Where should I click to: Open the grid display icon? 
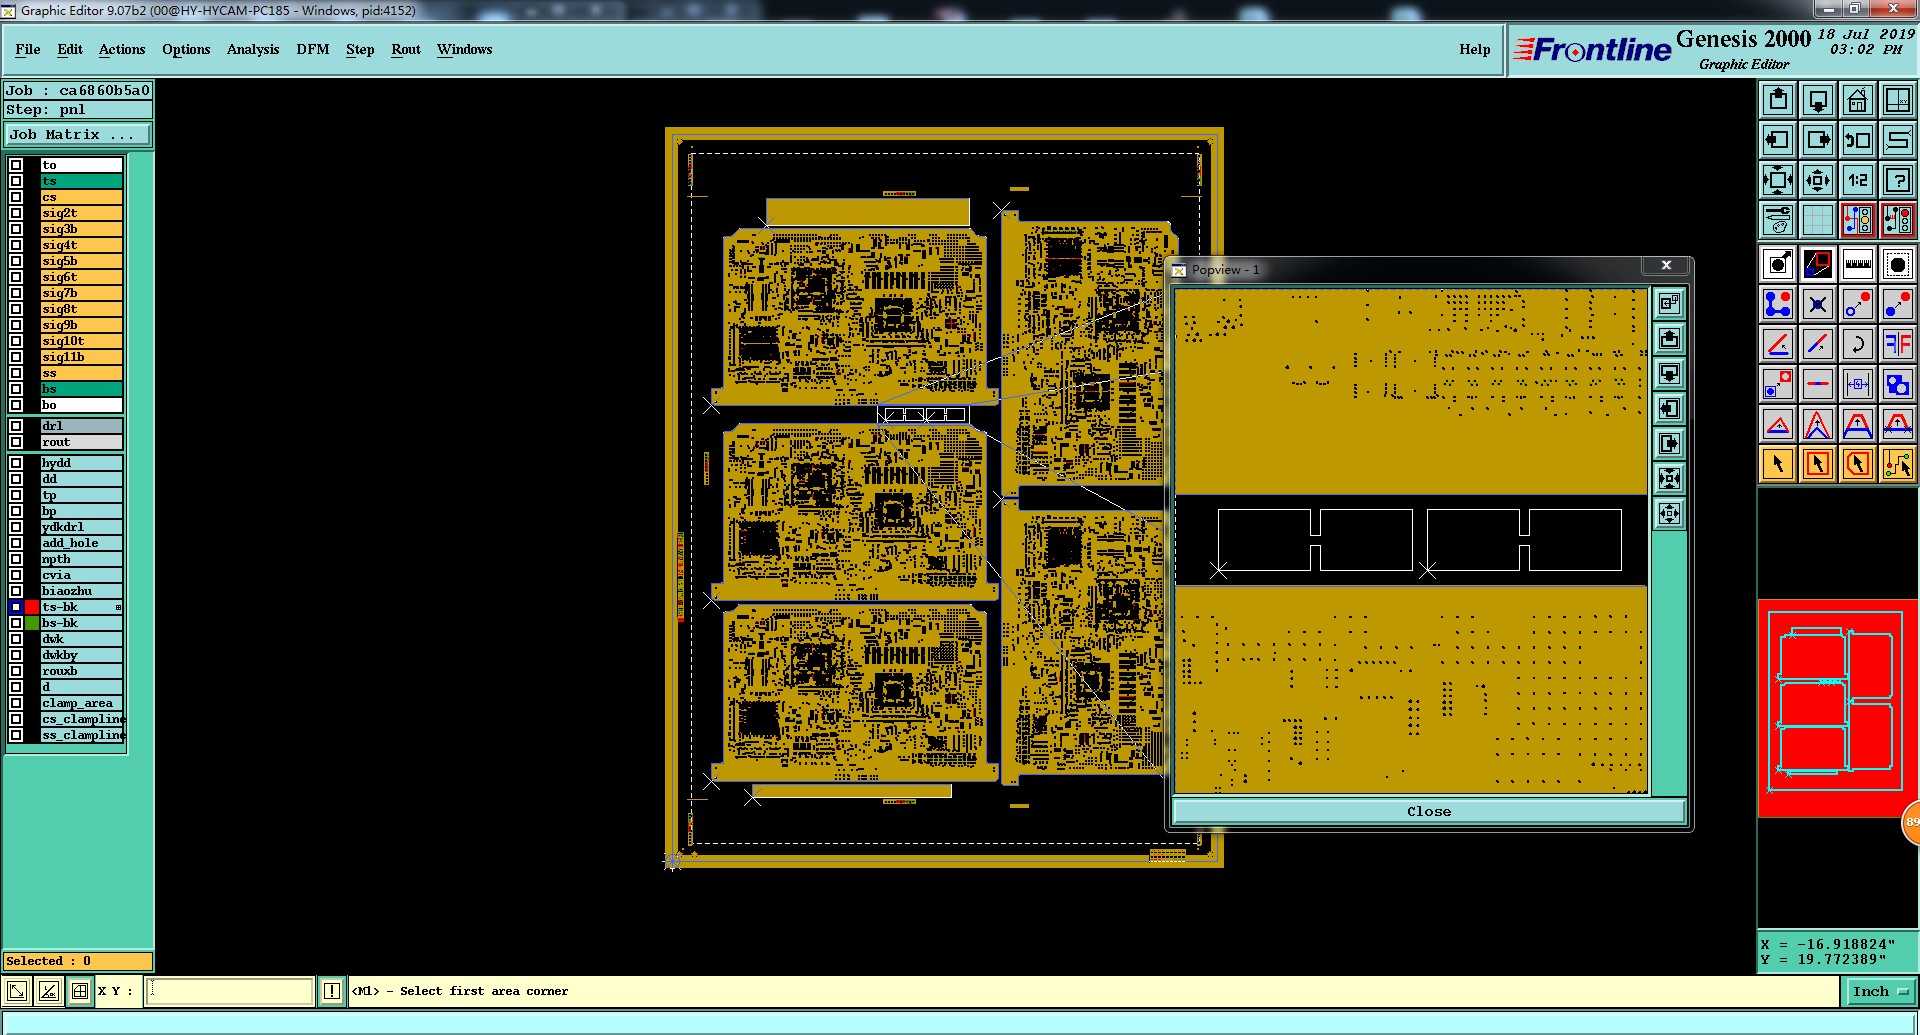click(1818, 220)
